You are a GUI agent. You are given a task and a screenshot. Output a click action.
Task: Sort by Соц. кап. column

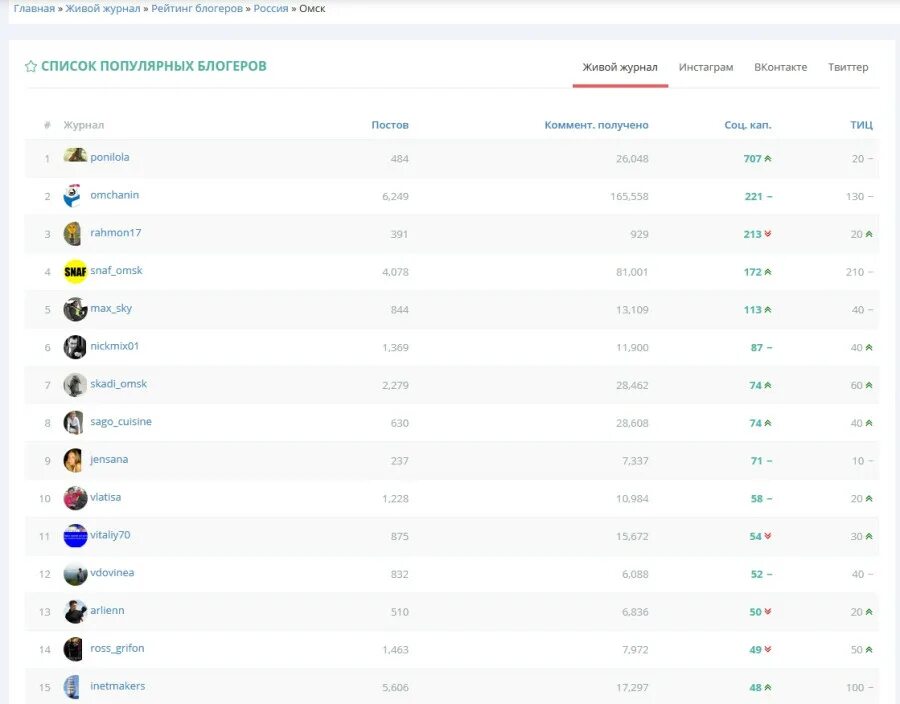coord(747,125)
